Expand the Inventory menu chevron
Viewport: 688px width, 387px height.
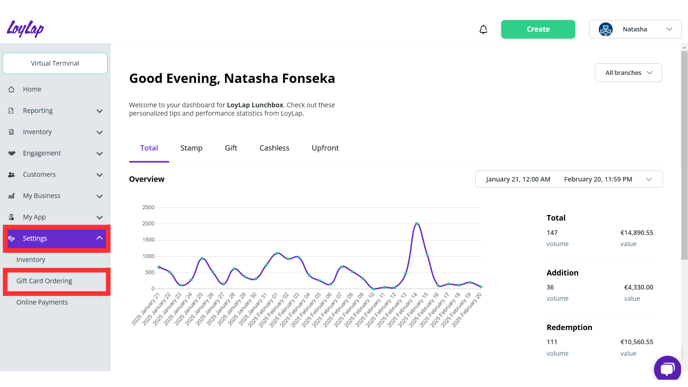tap(100, 132)
